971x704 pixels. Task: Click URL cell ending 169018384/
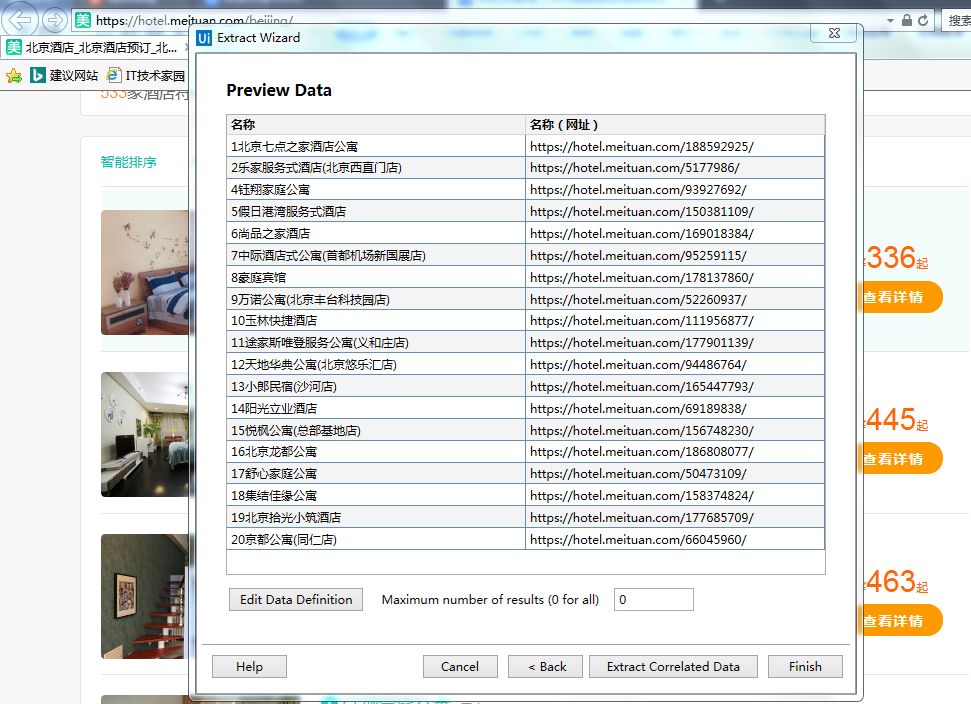[675, 233]
